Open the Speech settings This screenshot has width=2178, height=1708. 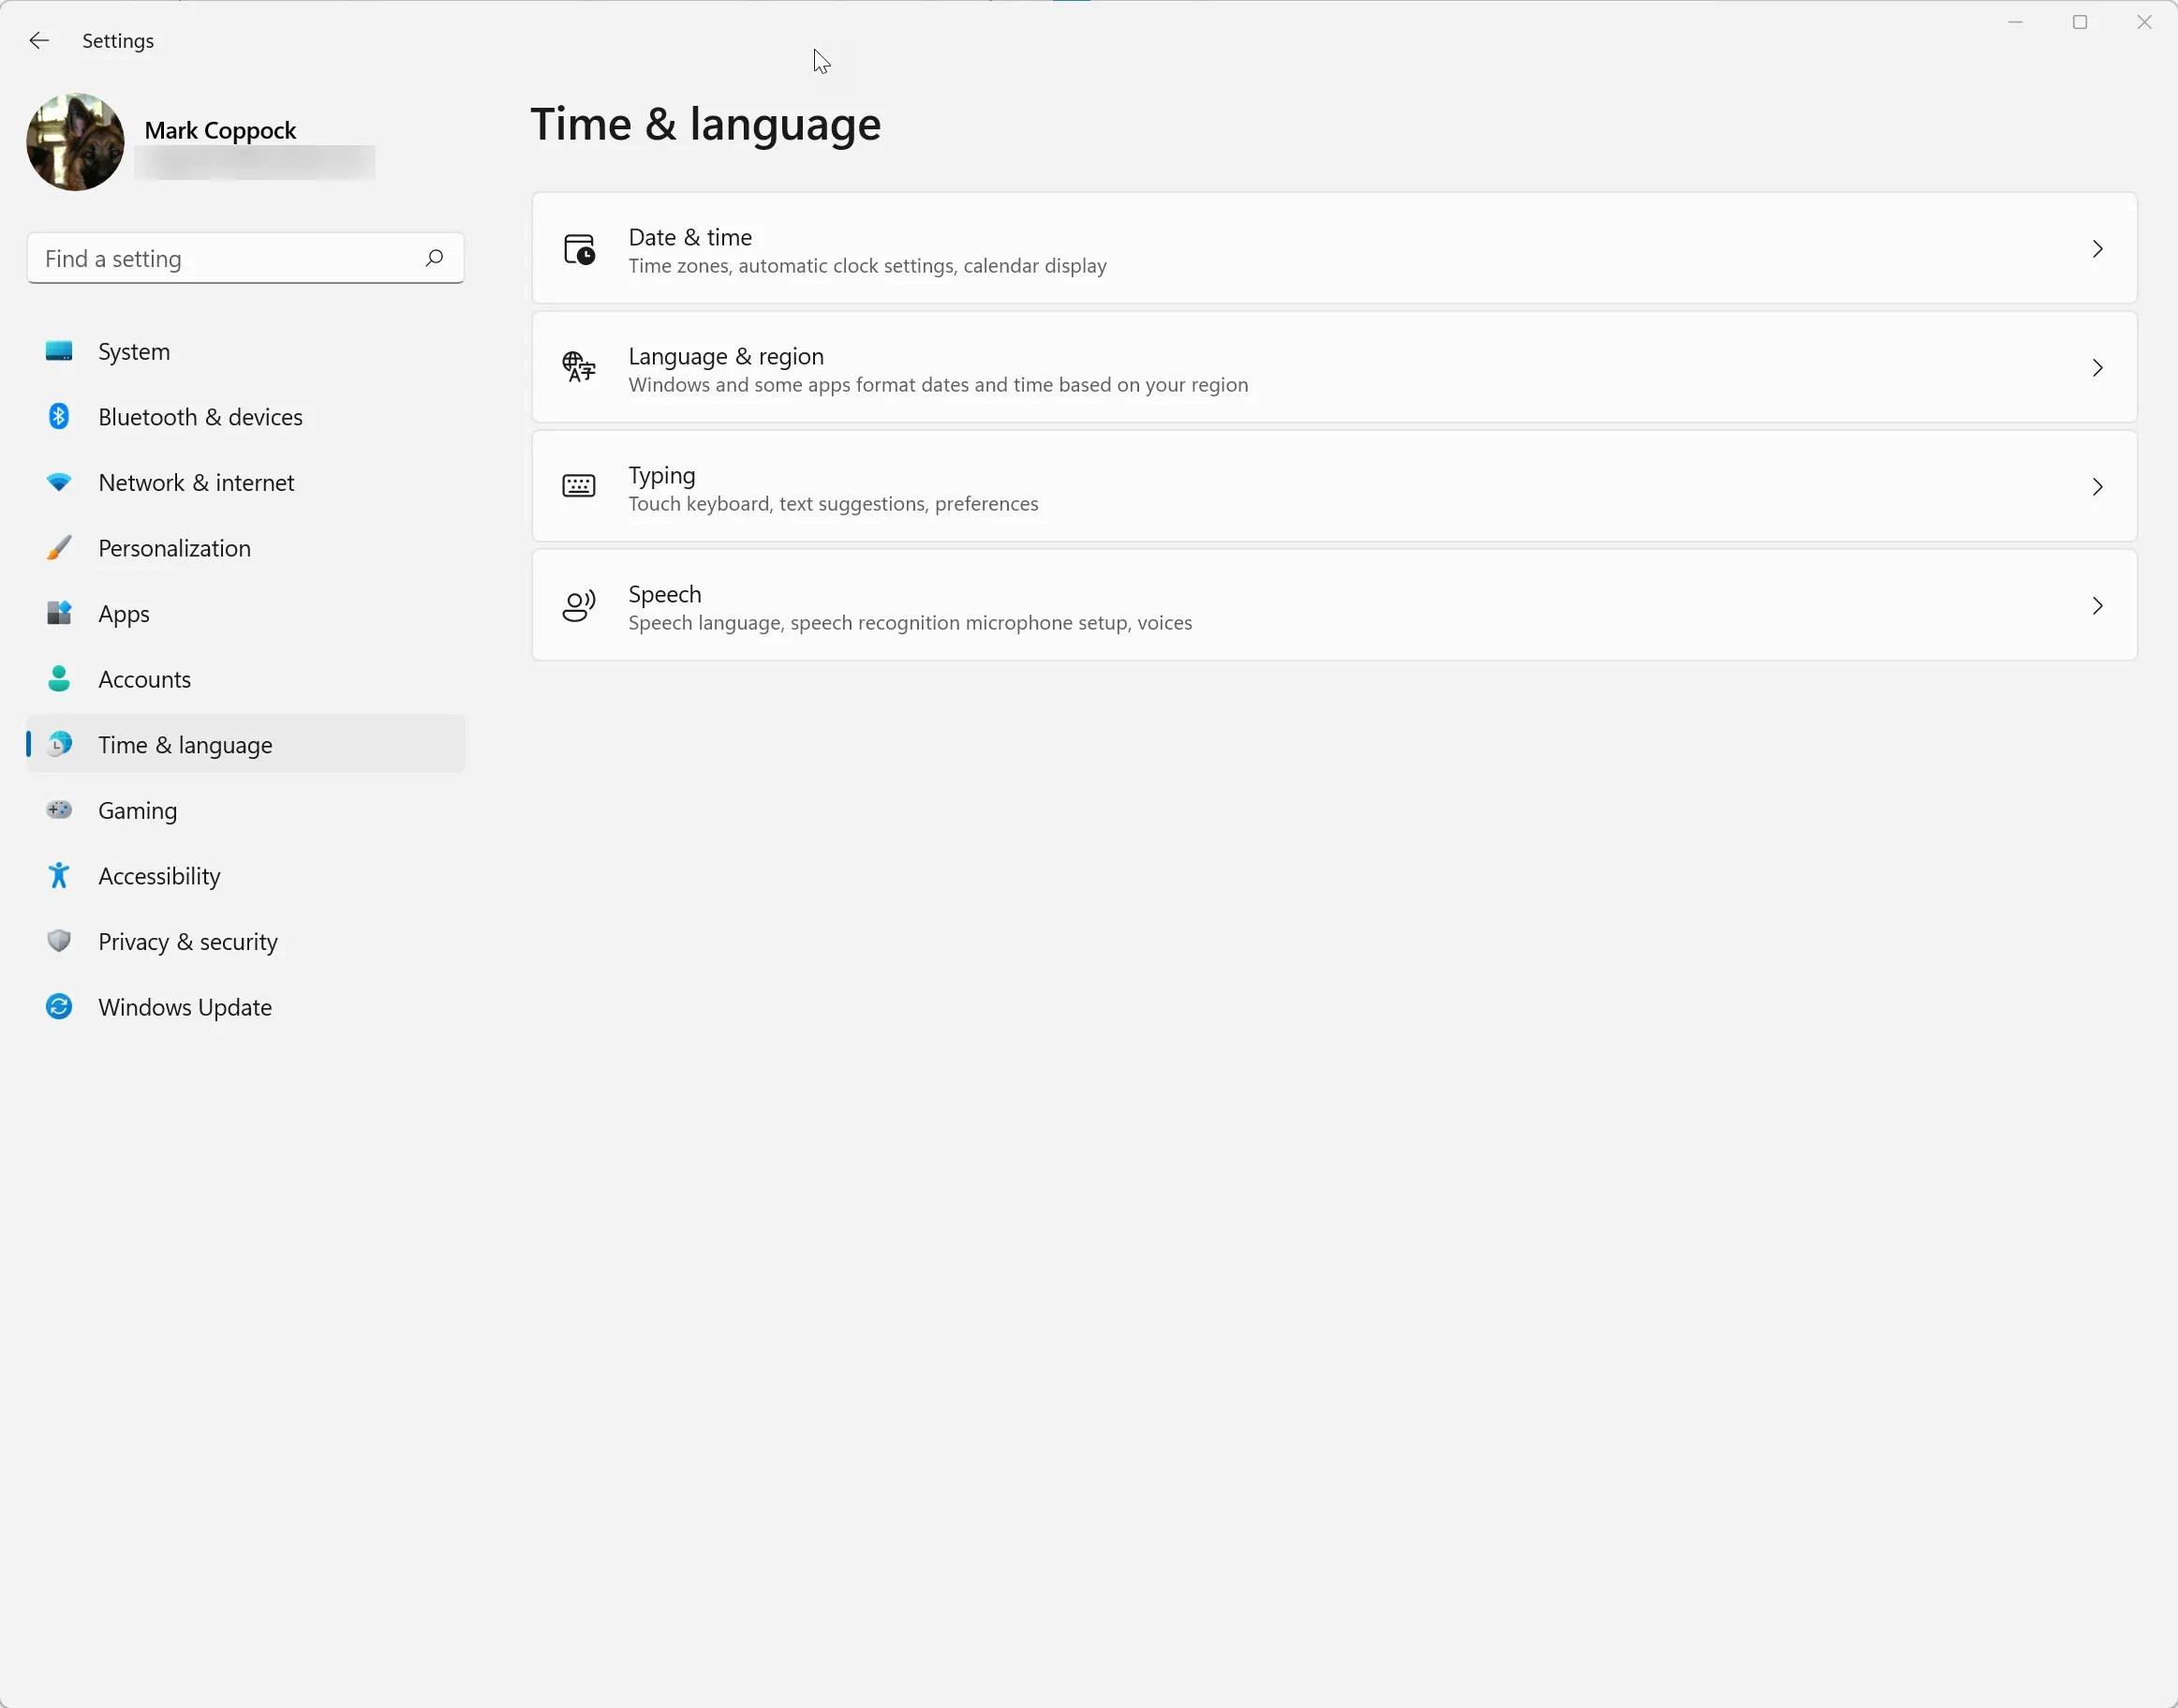[1335, 606]
